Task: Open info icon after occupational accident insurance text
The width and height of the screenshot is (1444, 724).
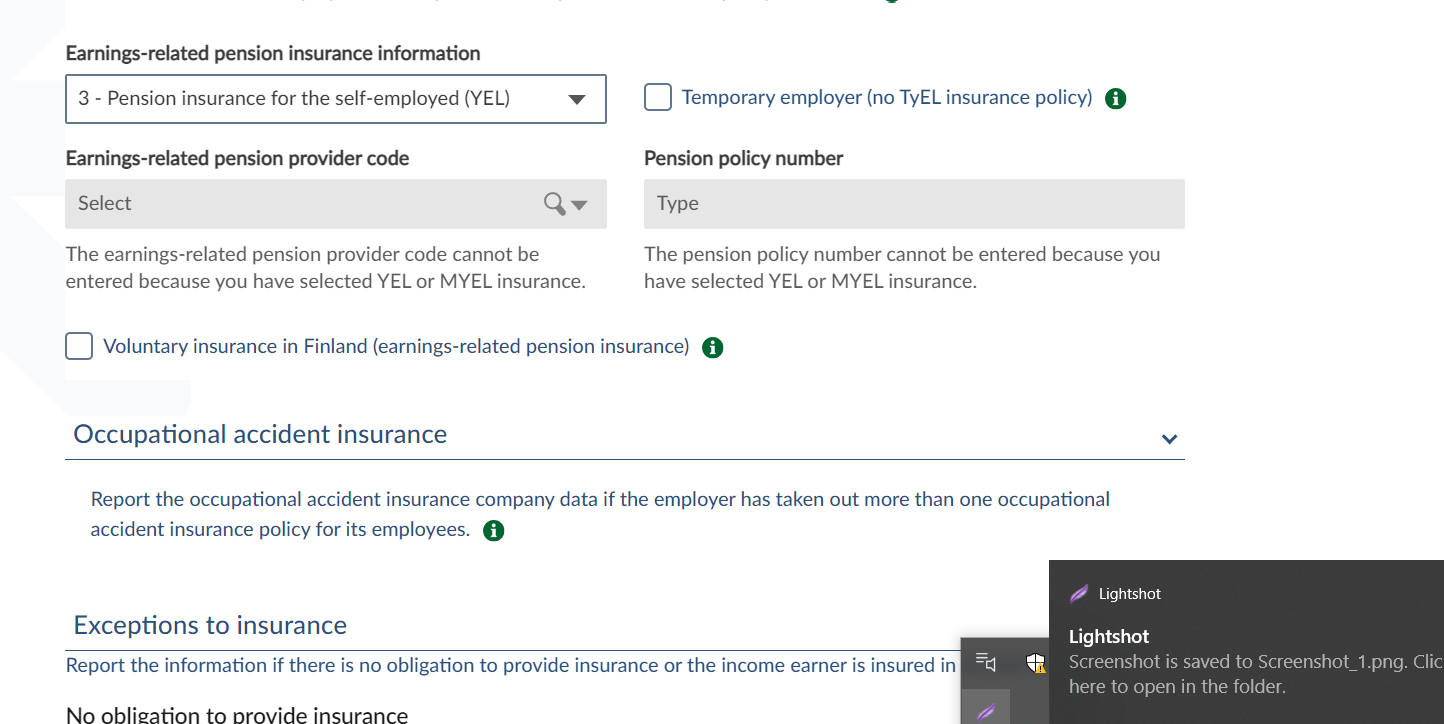Action: [x=493, y=531]
